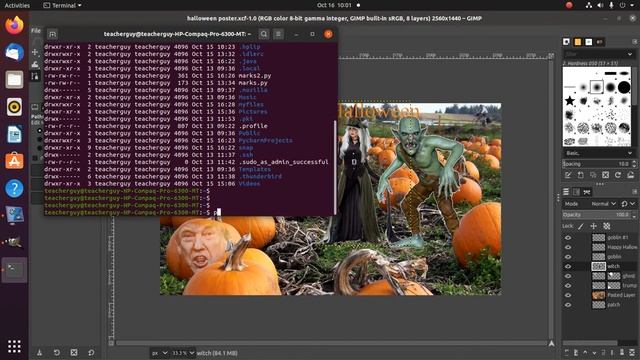Open Rhythmbox from the dock

pyautogui.click(x=14, y=107)
